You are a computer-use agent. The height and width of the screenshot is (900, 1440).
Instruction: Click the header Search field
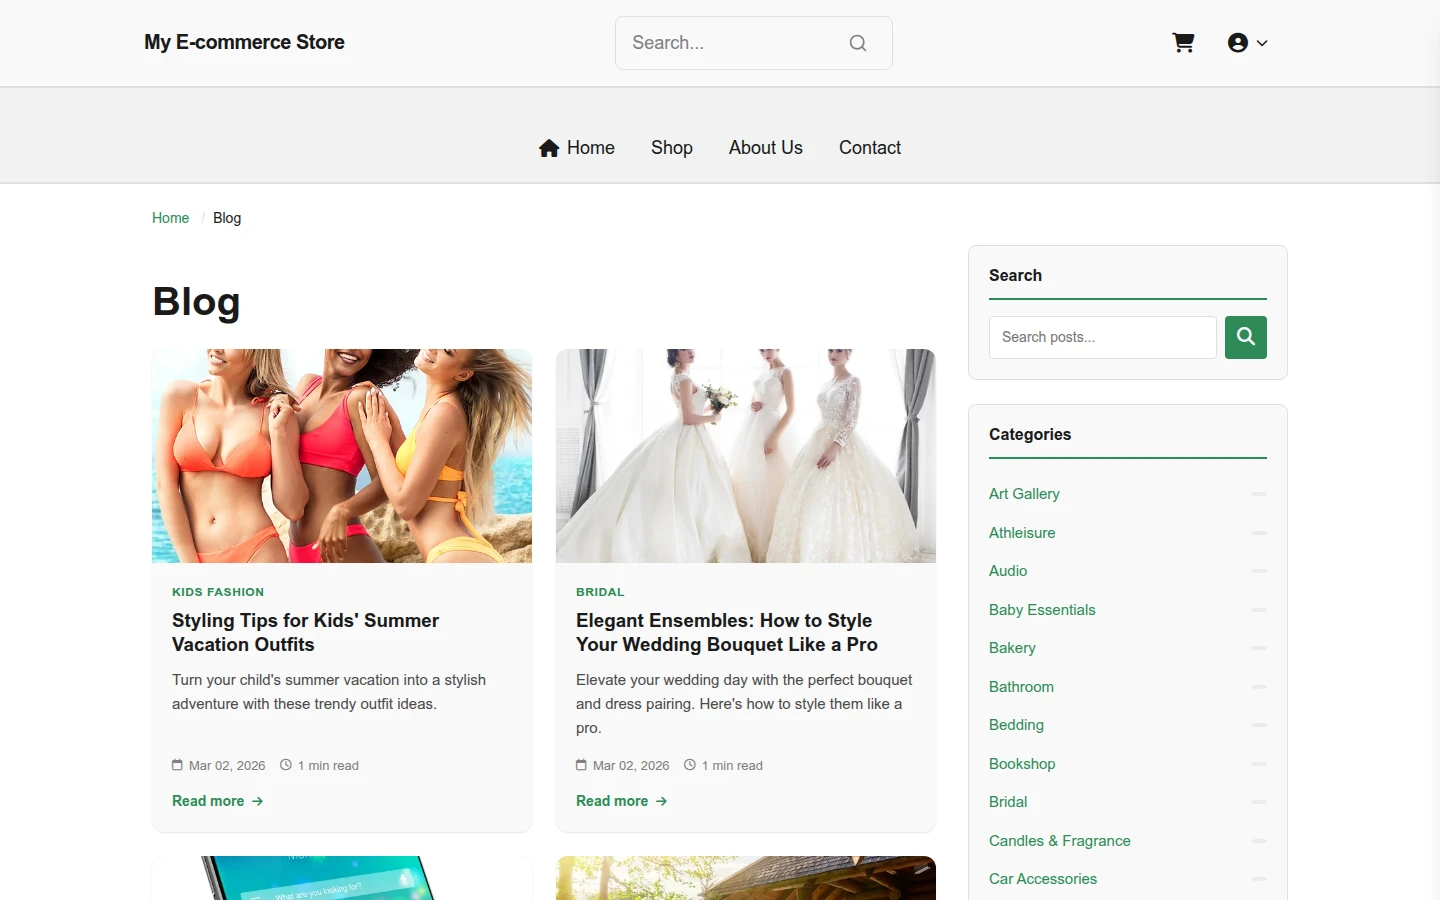[x=754, y=43]
